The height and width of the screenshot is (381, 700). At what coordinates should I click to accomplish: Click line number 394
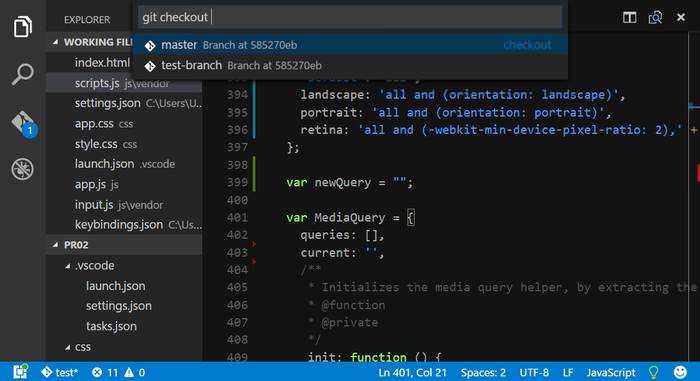pos(237,95)
